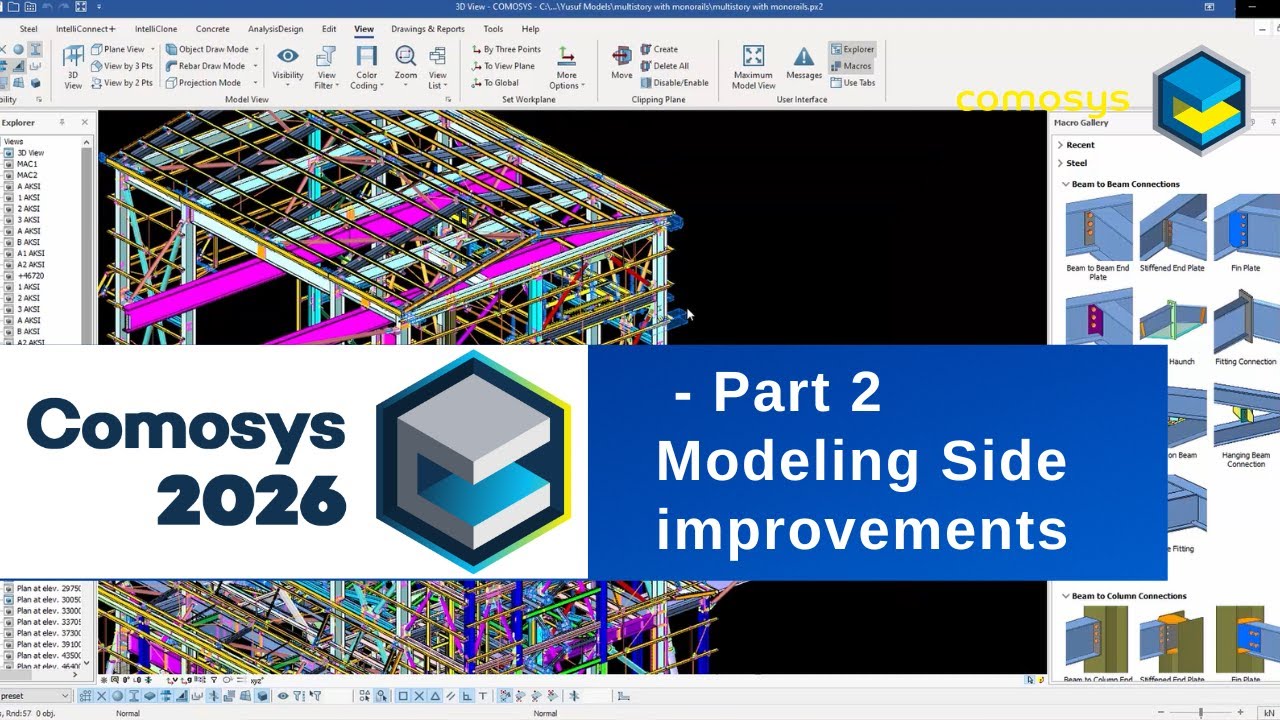Select Beam to Beam End Plate macro
This screenshot has width=1280, height=720.
(1098, 238)
